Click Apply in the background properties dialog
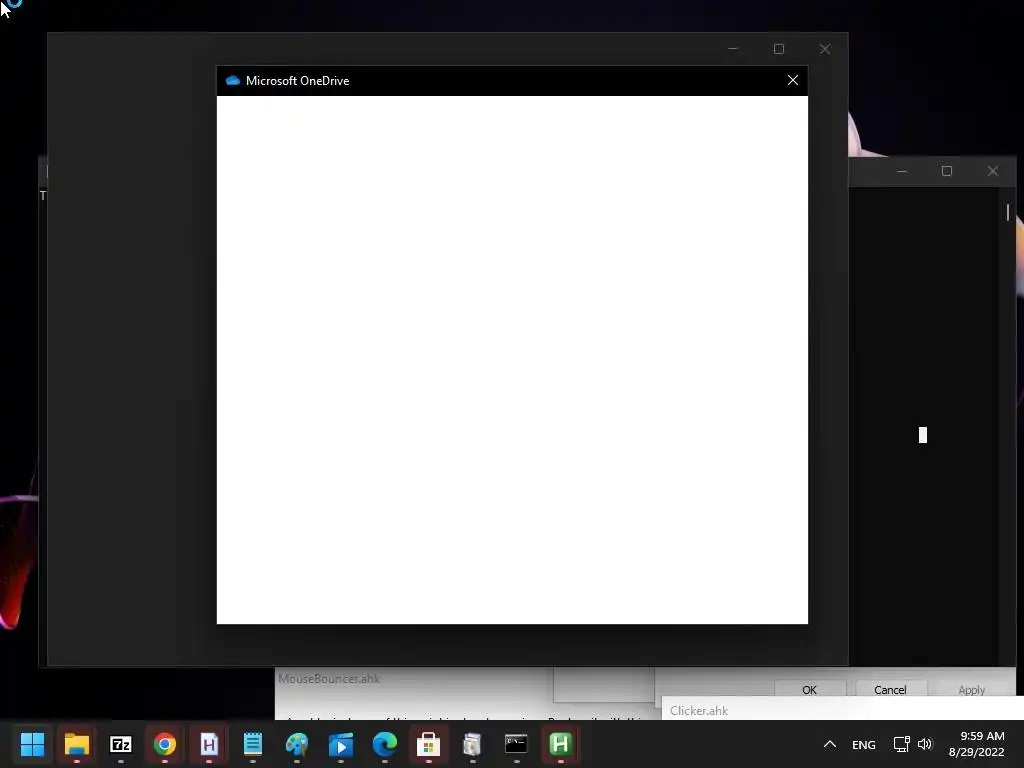 click(971, 690)
